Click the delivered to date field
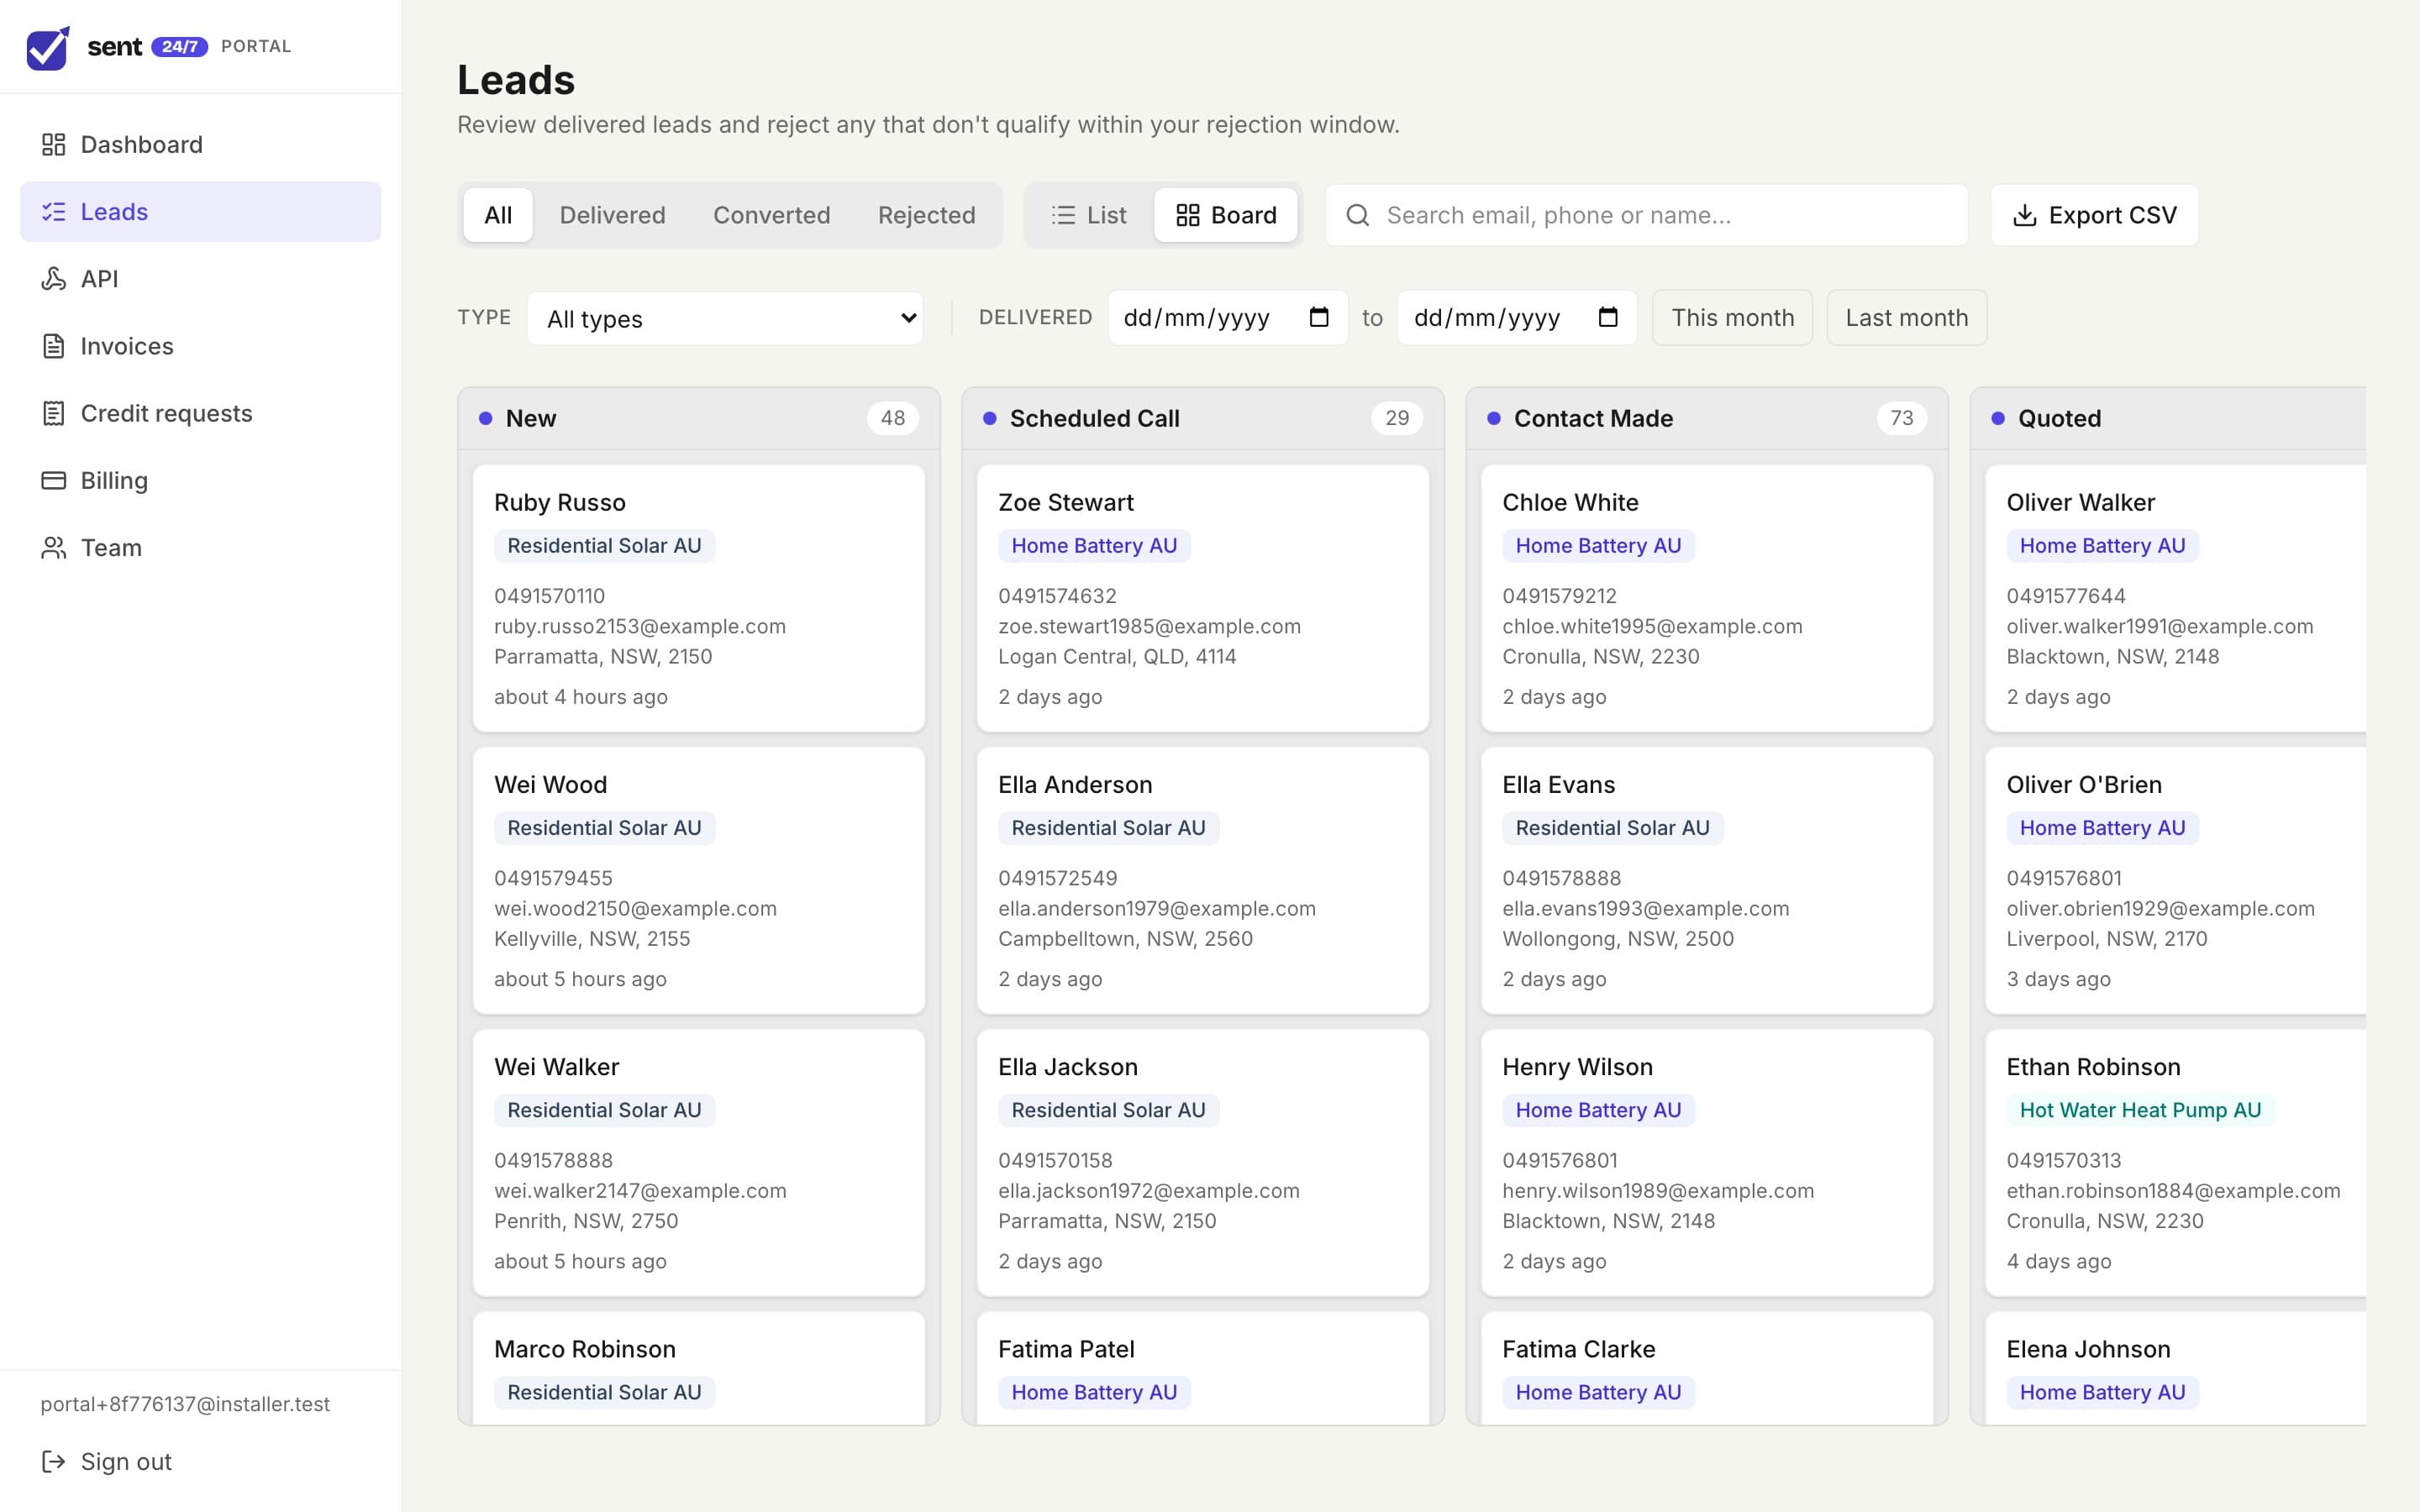The width and height of the screenshot is (2420, 1512). (x=1517, y=318)
